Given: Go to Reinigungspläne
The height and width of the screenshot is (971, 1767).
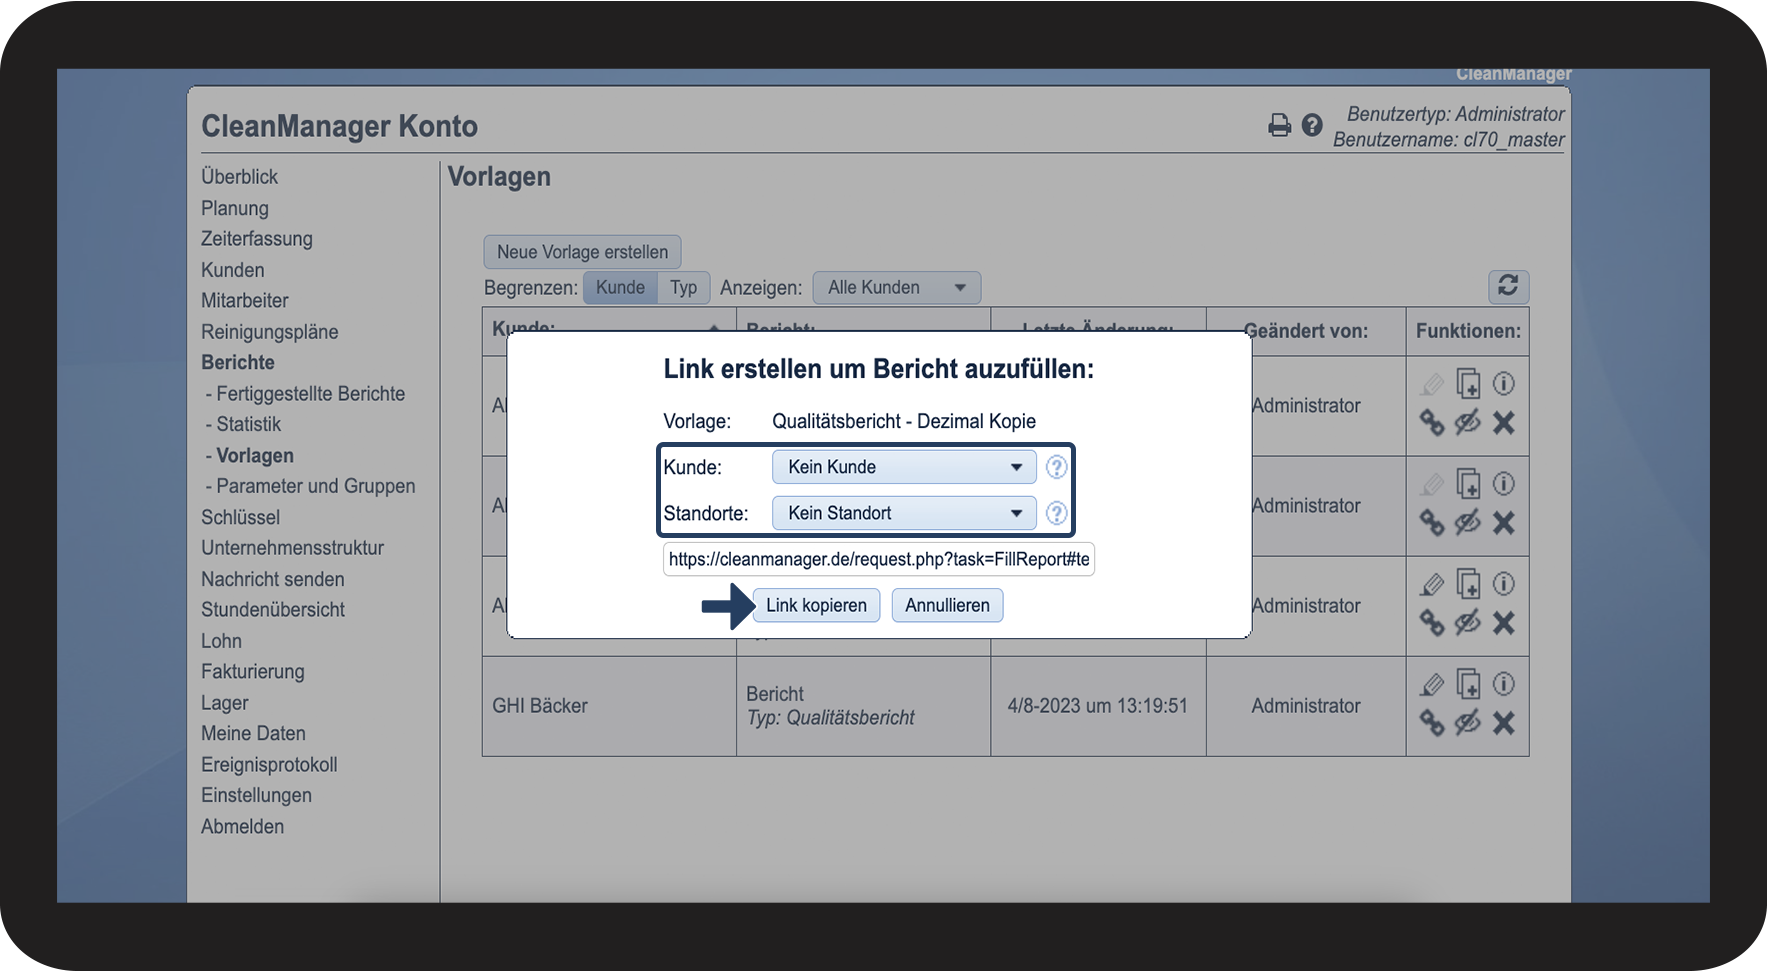Looking at the screenshot, I should click(x=270, y=332).
